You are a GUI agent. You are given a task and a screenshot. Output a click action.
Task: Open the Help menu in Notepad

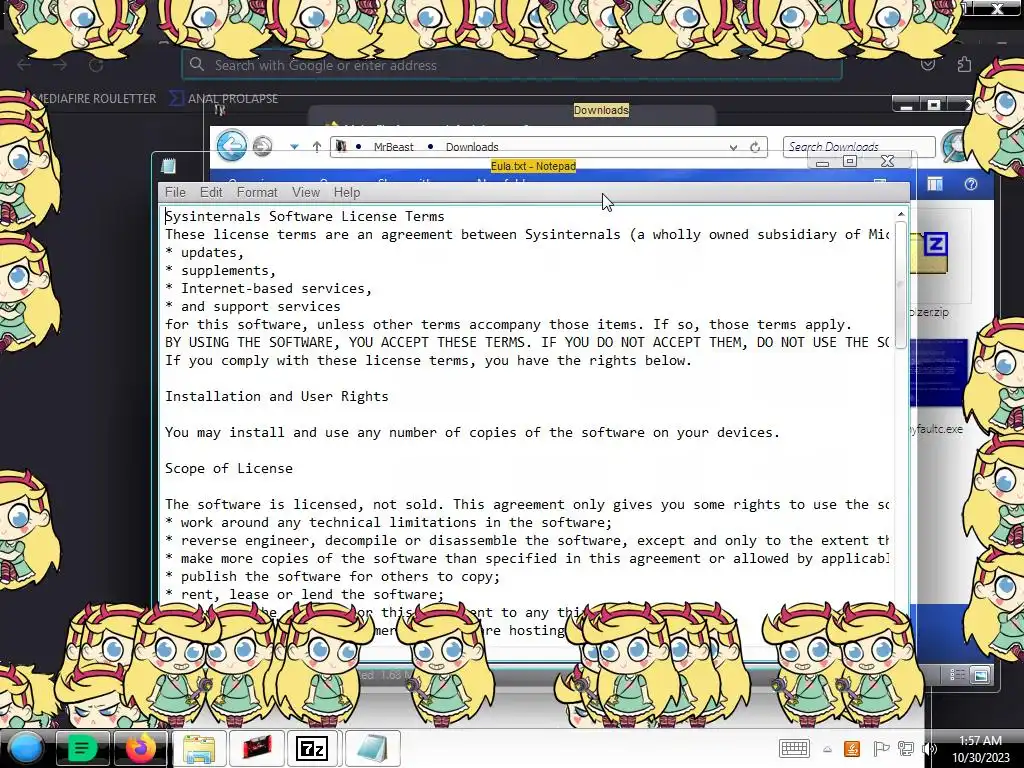[347, 192]
